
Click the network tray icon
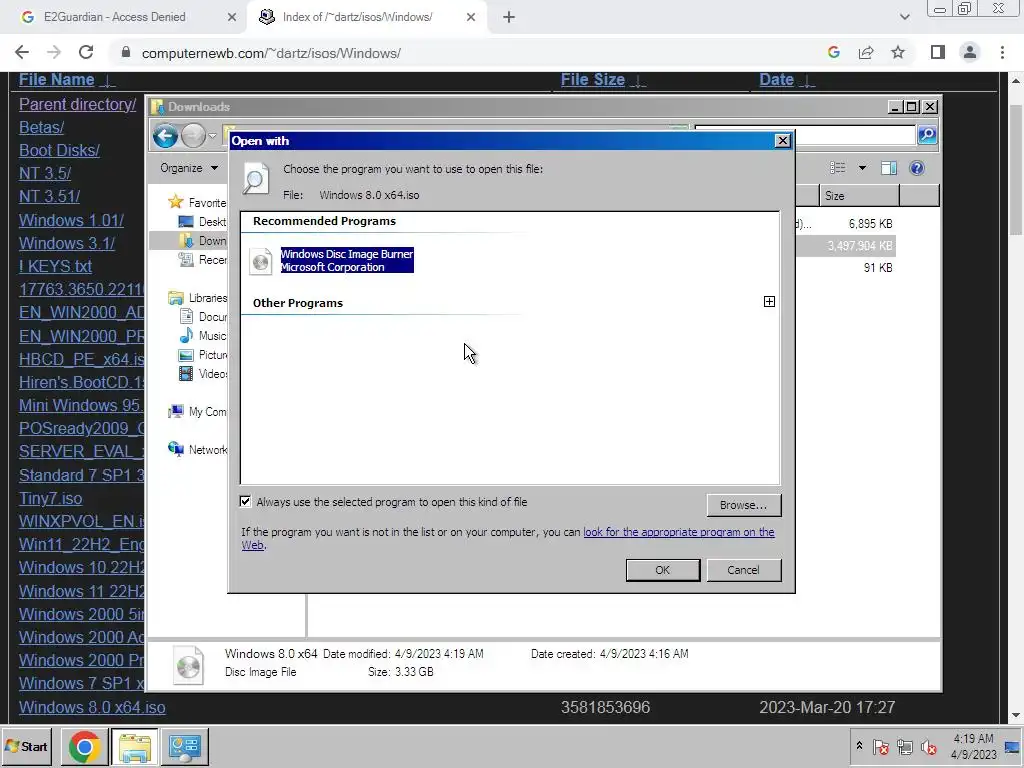point(904,746)
